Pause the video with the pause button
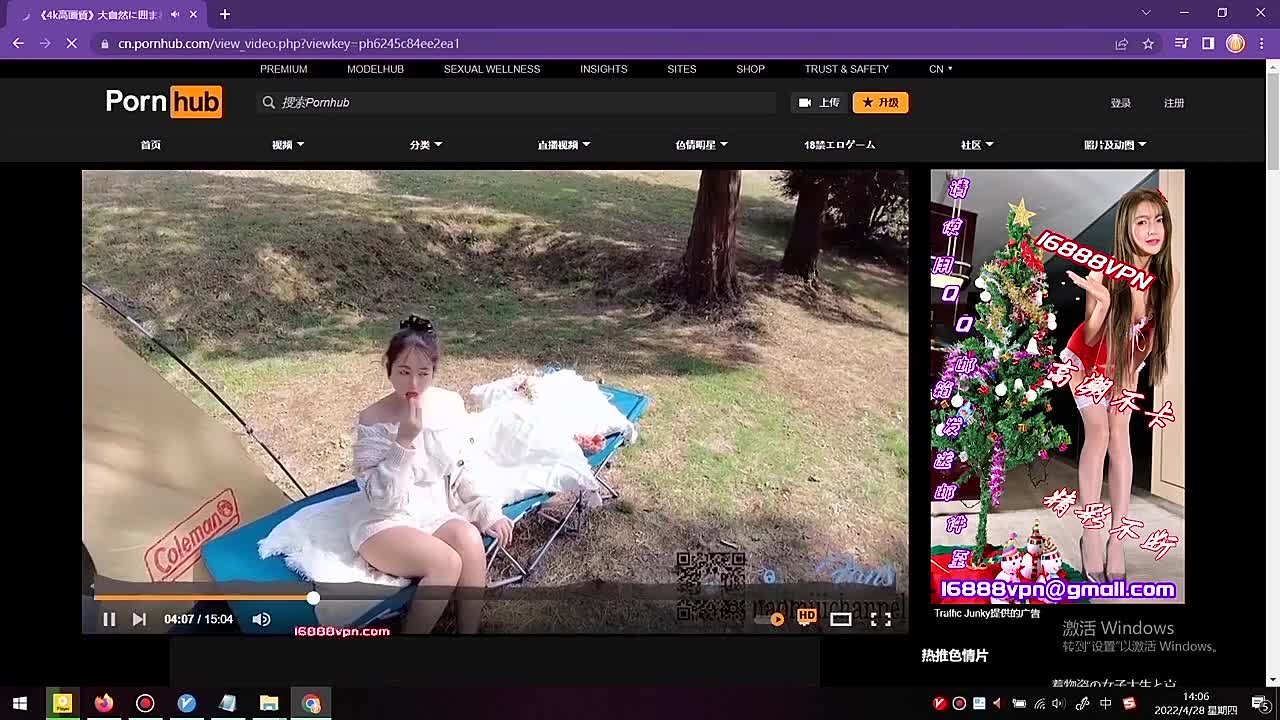 pos(109,619)
